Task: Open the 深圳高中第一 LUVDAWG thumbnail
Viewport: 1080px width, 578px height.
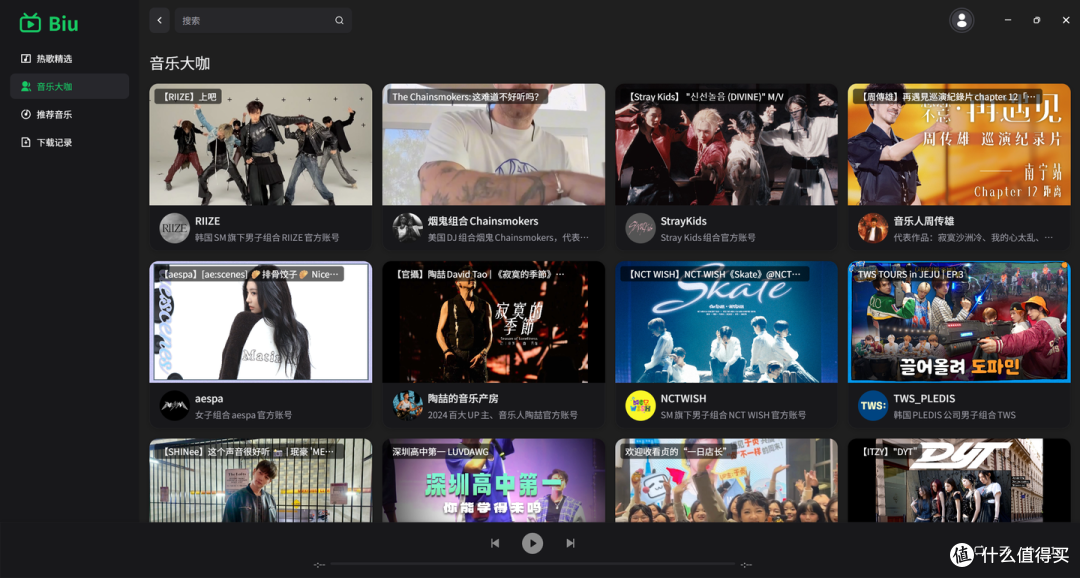Action: tap(493, 480)
